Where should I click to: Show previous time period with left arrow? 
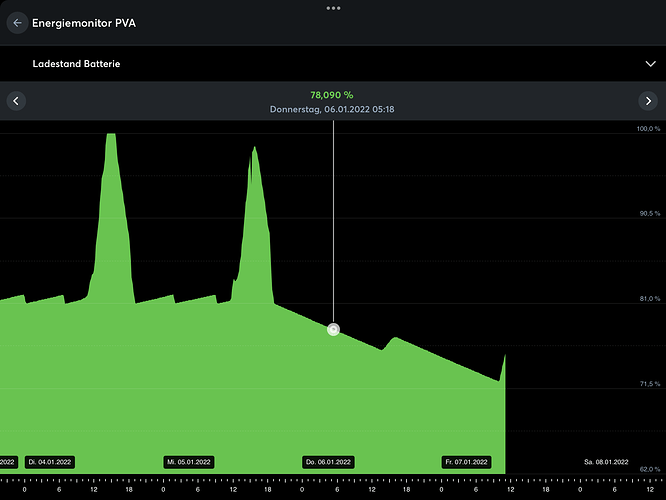point(16,101)
